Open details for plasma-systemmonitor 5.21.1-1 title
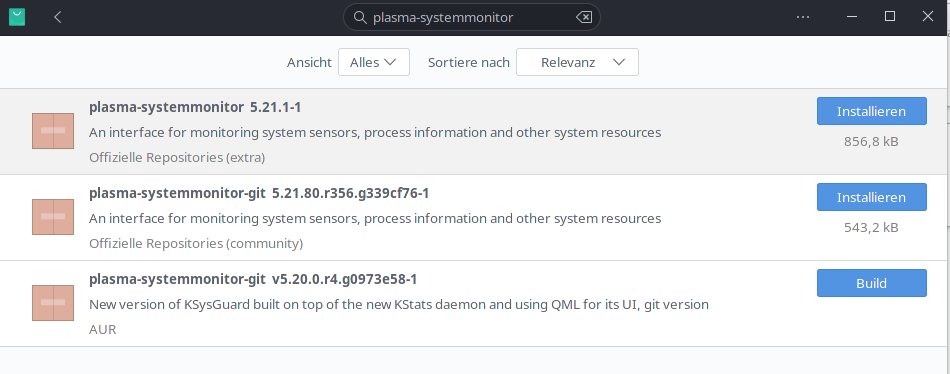 click(x=195, y=107)
